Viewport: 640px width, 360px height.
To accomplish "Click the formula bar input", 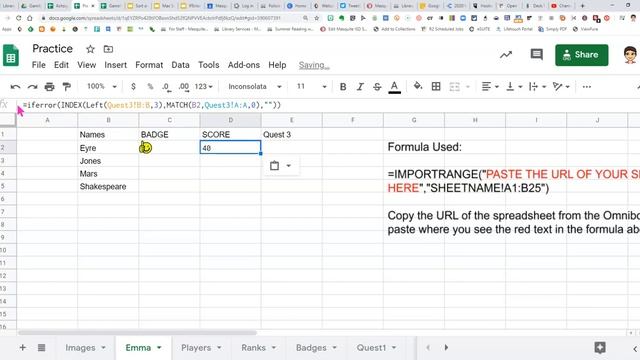I will pyautogui.click(x=327, y=105).
